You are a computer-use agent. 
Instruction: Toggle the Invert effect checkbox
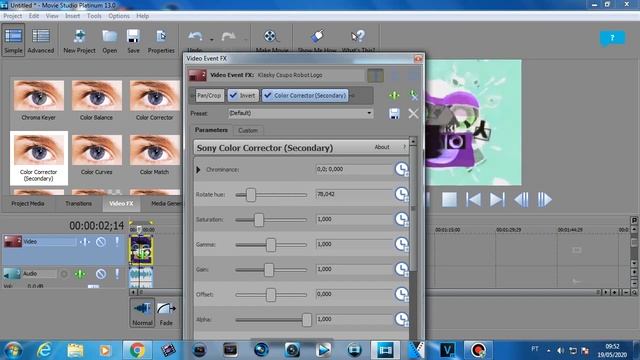pyautogui.click(x=233, y=96)
